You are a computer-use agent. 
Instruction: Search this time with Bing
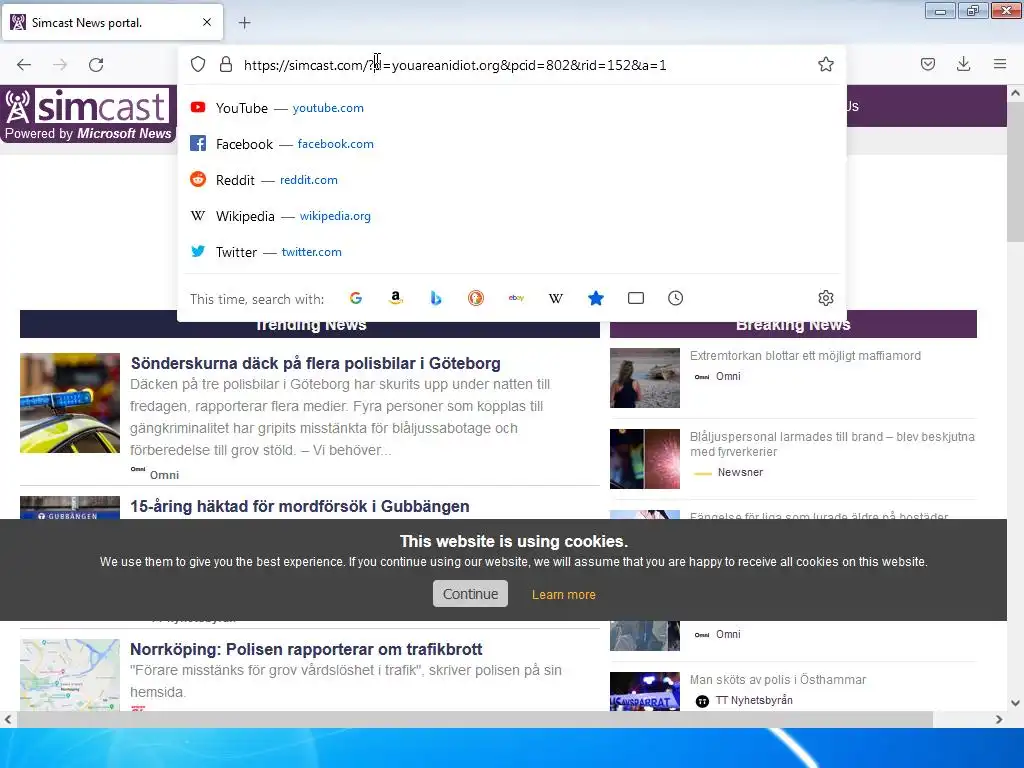[x=436, y=298]
